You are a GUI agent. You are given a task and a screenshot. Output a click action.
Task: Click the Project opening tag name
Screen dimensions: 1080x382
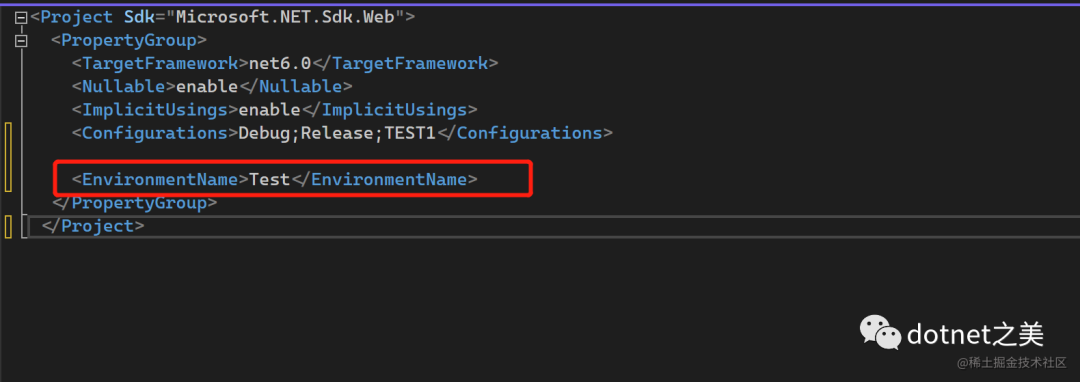(77, 17)
